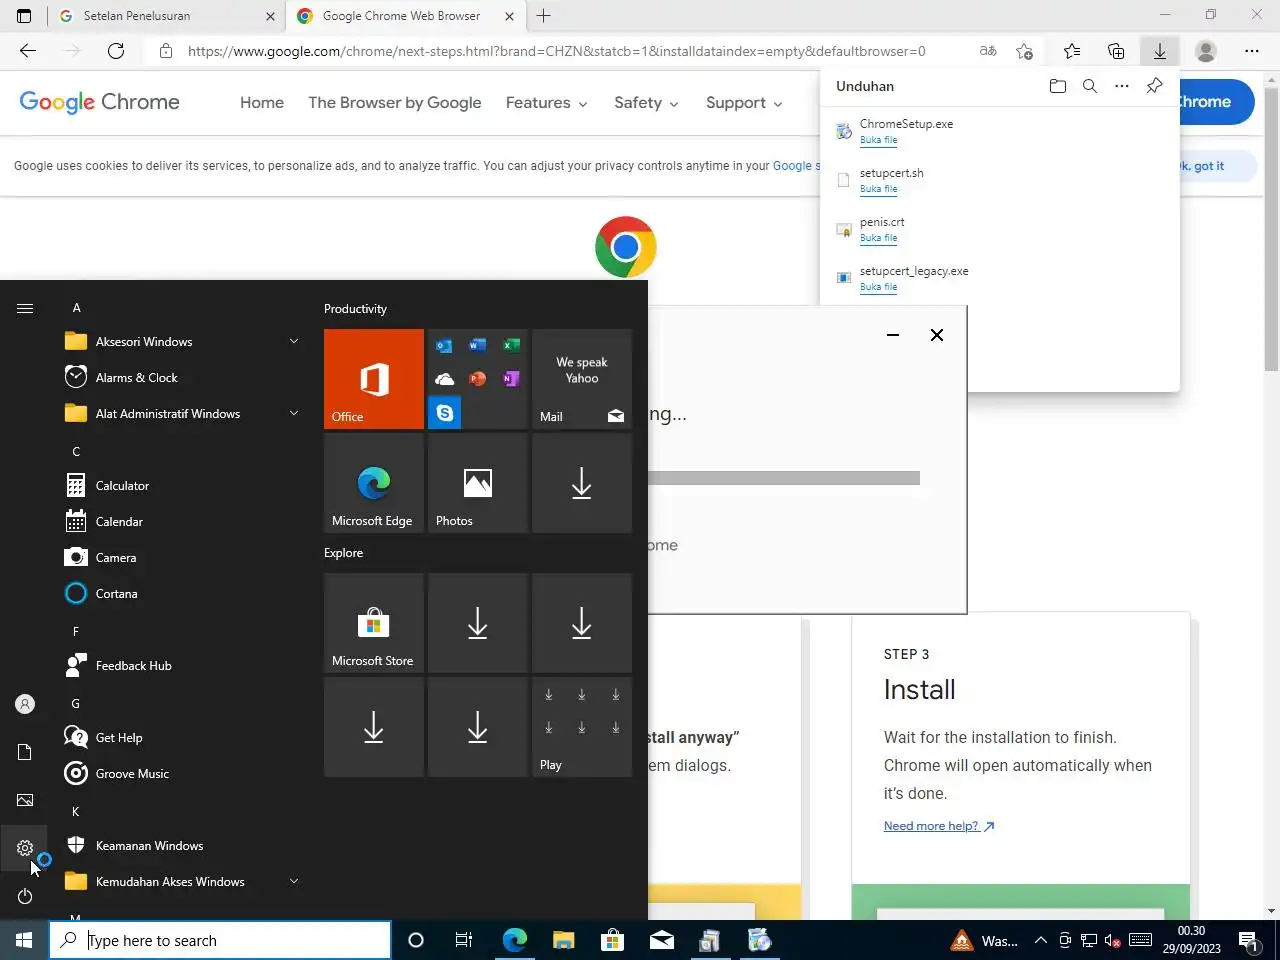Open Windows Start button on taskbar

[24, 940]
